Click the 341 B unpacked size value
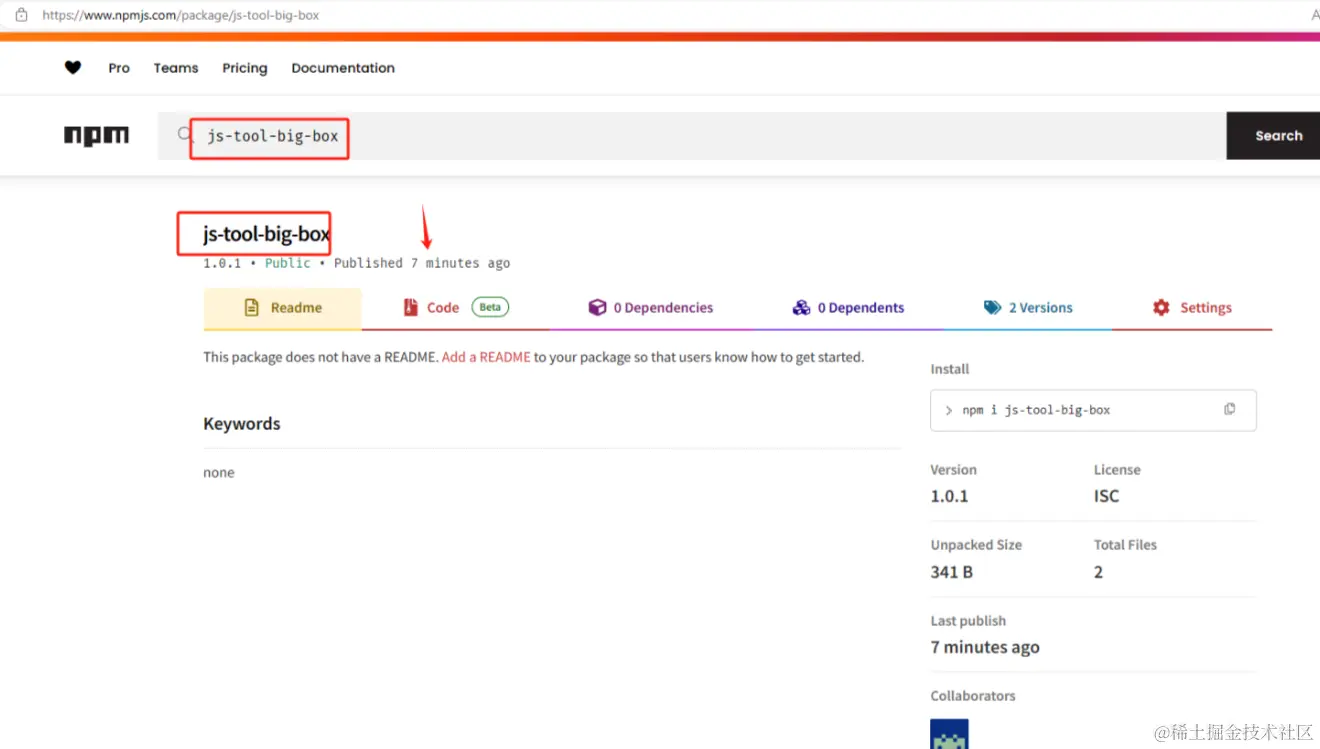The height and width of the screenshot is (749, 1320). click(952, 572)
